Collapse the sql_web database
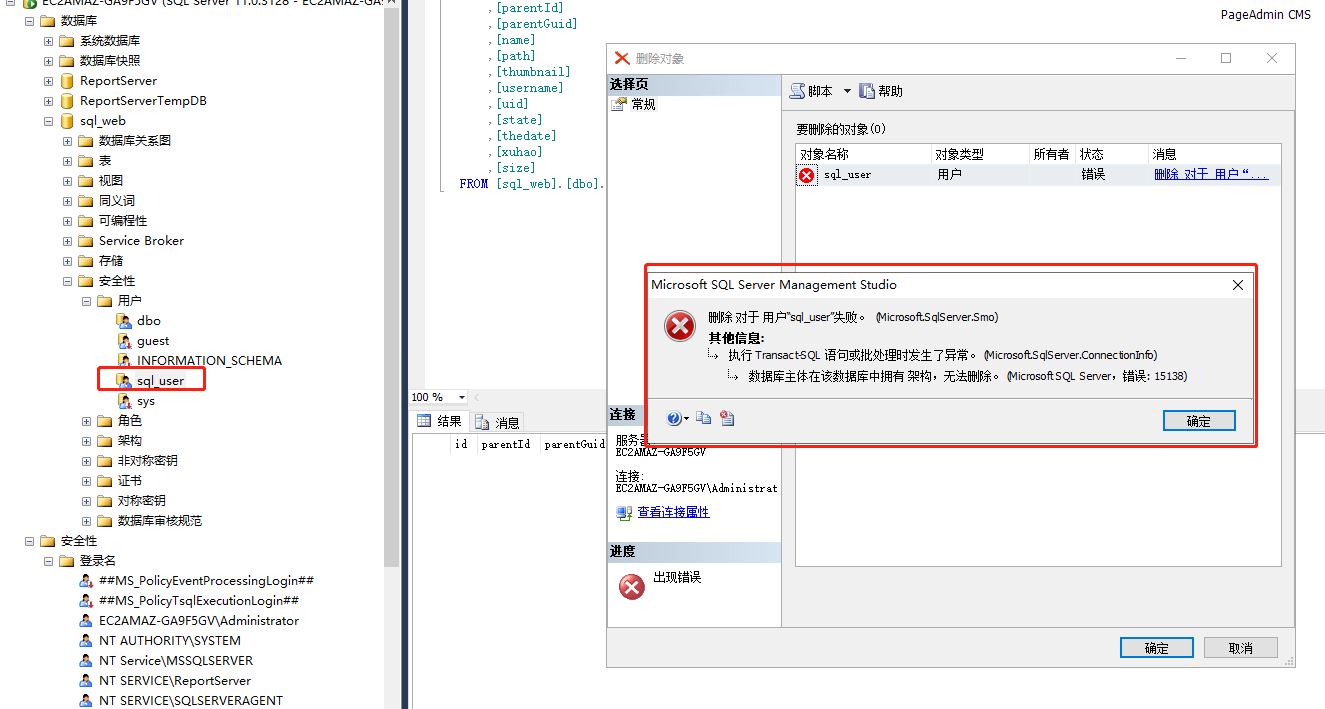 pos(48,121)
